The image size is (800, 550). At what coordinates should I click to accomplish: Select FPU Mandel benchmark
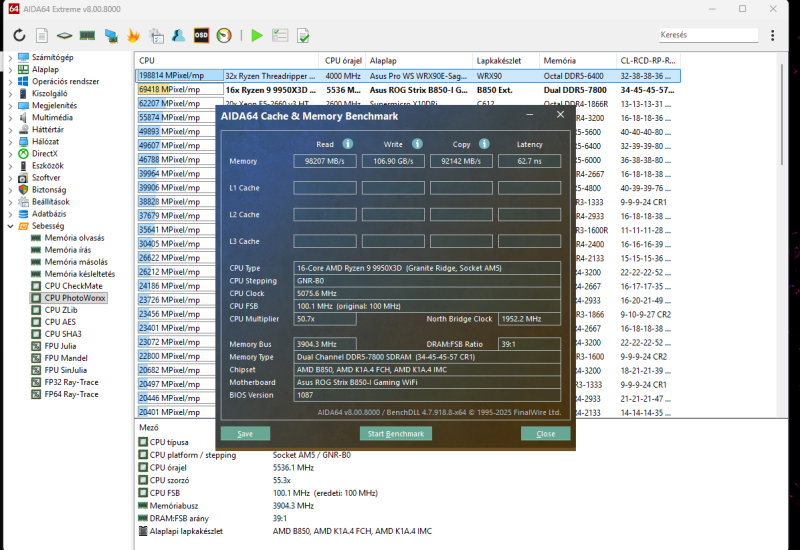66,358
